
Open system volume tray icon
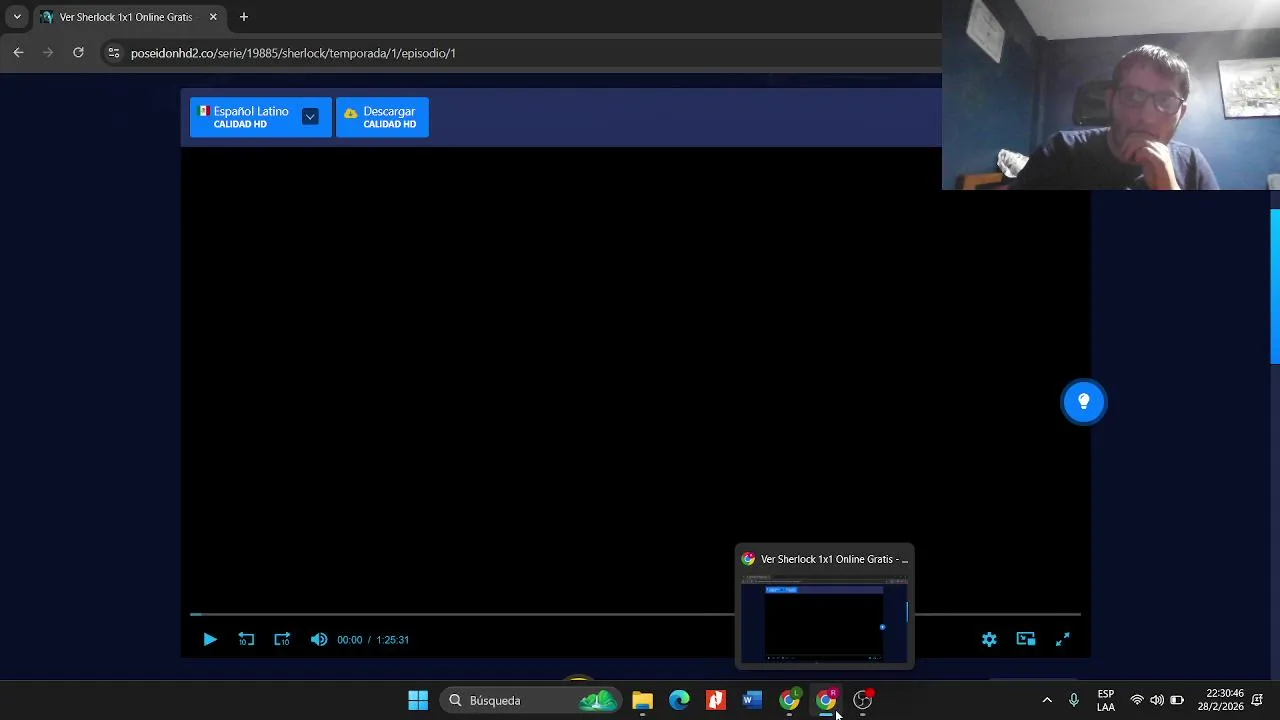pos(1157,700)
